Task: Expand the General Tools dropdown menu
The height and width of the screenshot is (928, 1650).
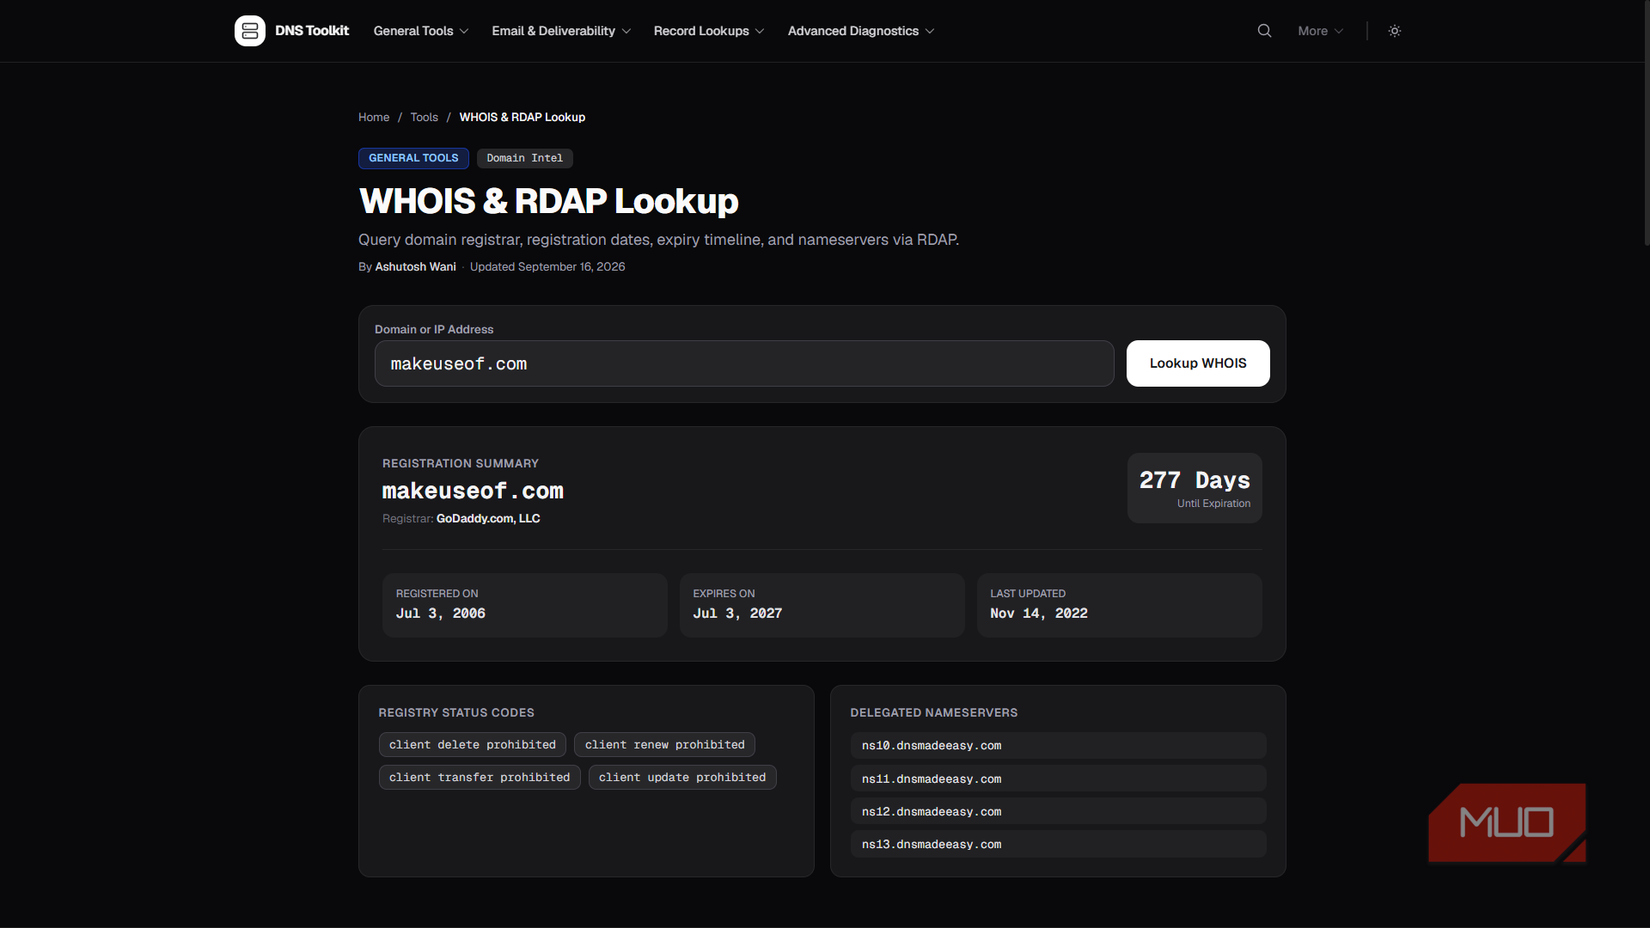Action: click(421, 31)
